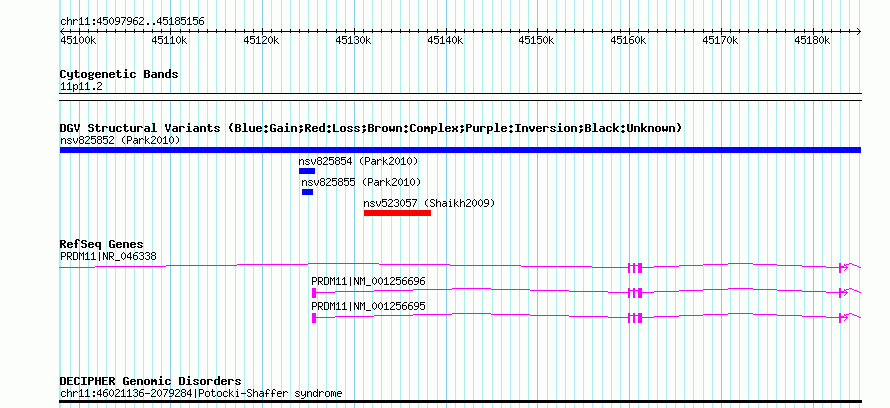Click the red nsv523057 loss variant bar

[x=397, y=213]
